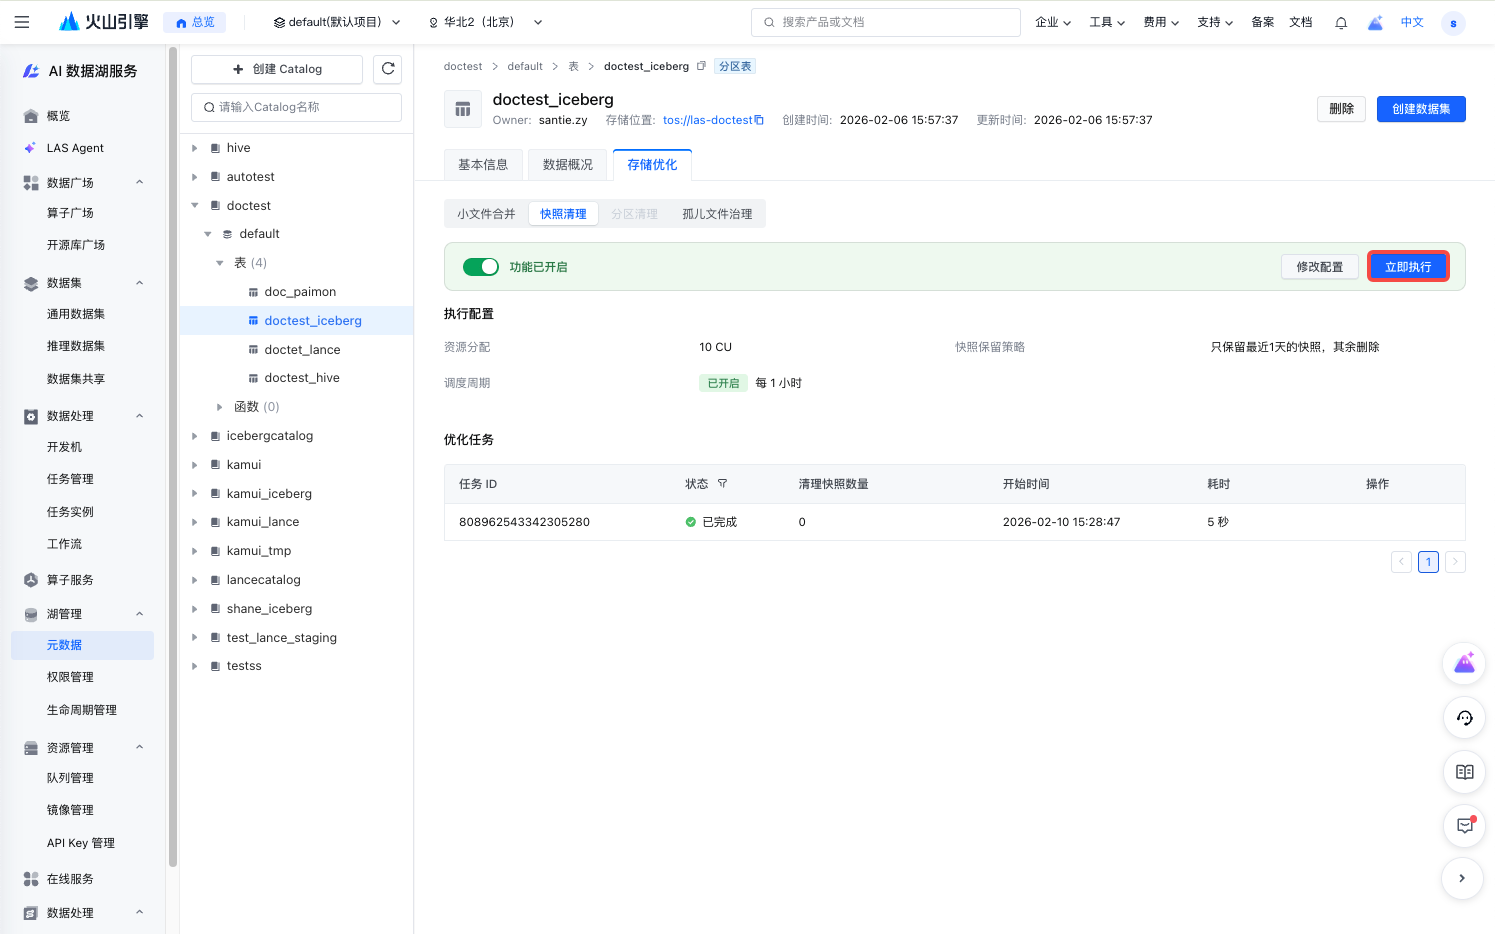The image size is (1495, 934).
Task: Open the notification bell icon
Action: point(1341,23)
